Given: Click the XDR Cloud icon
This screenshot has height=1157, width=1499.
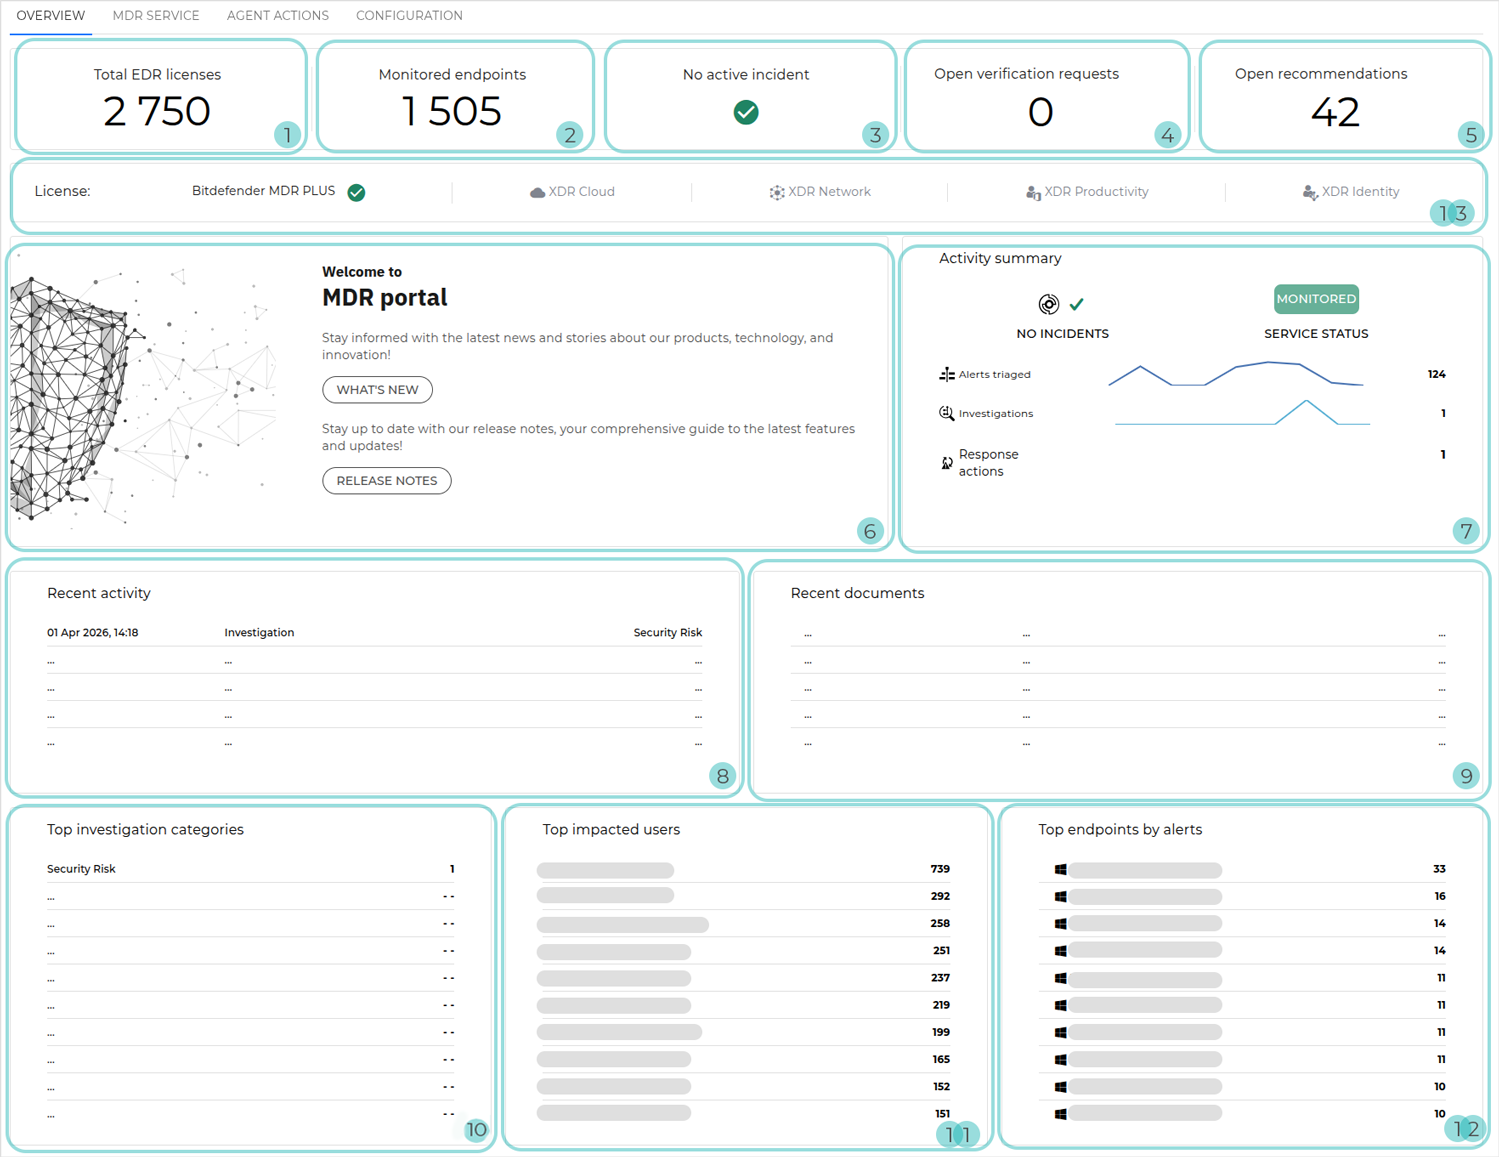Looking at the screenshot, I should (x=537, y=192).
